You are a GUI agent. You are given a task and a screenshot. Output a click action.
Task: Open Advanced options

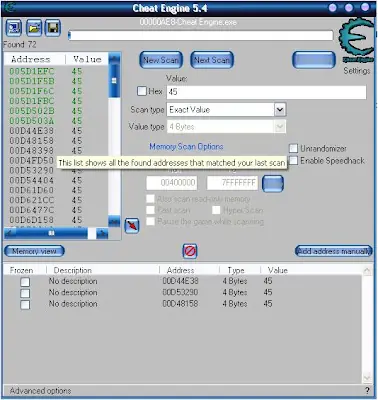coord(40,390)
